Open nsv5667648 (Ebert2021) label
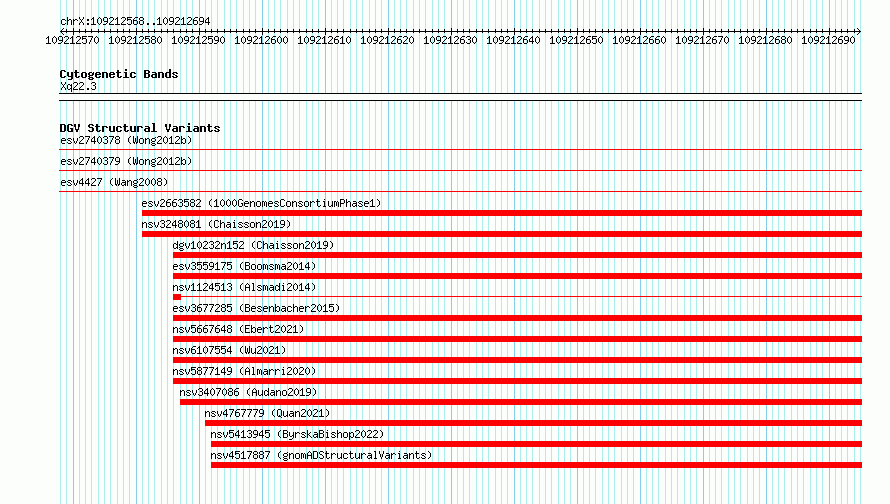Screen dimensions: 890x504 (x=238, y=329)
